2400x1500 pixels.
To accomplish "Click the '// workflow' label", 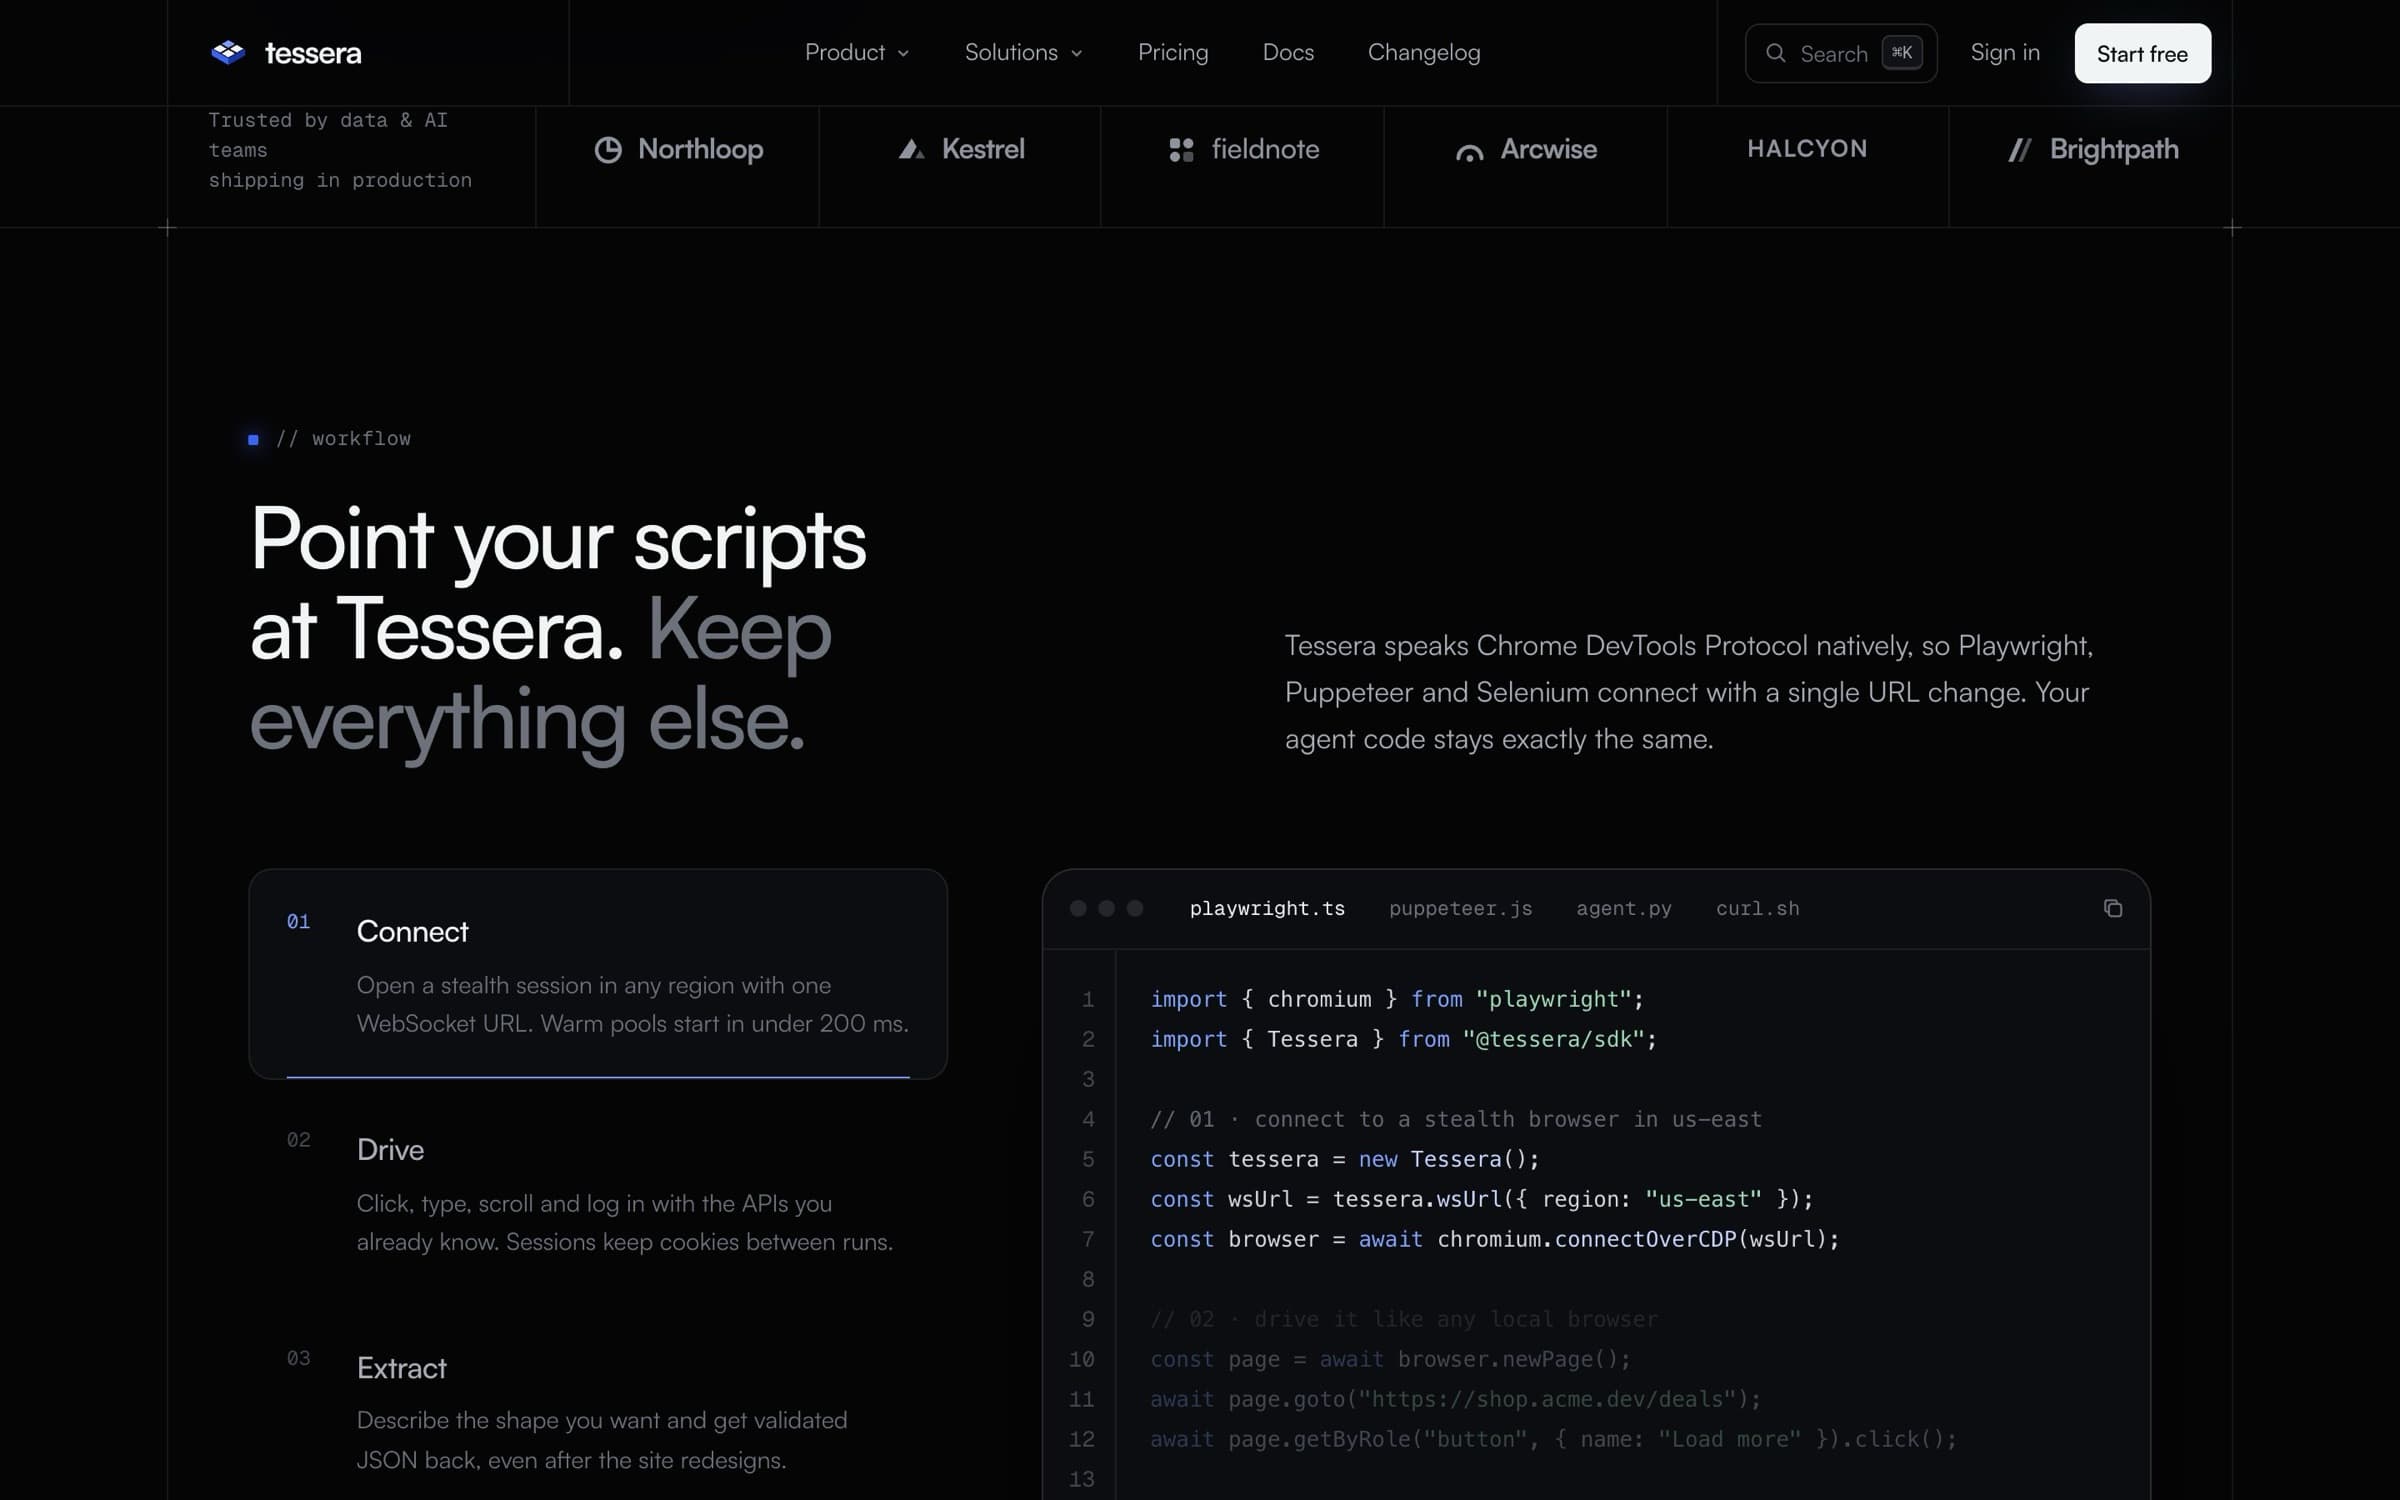I will coord(343,438).
